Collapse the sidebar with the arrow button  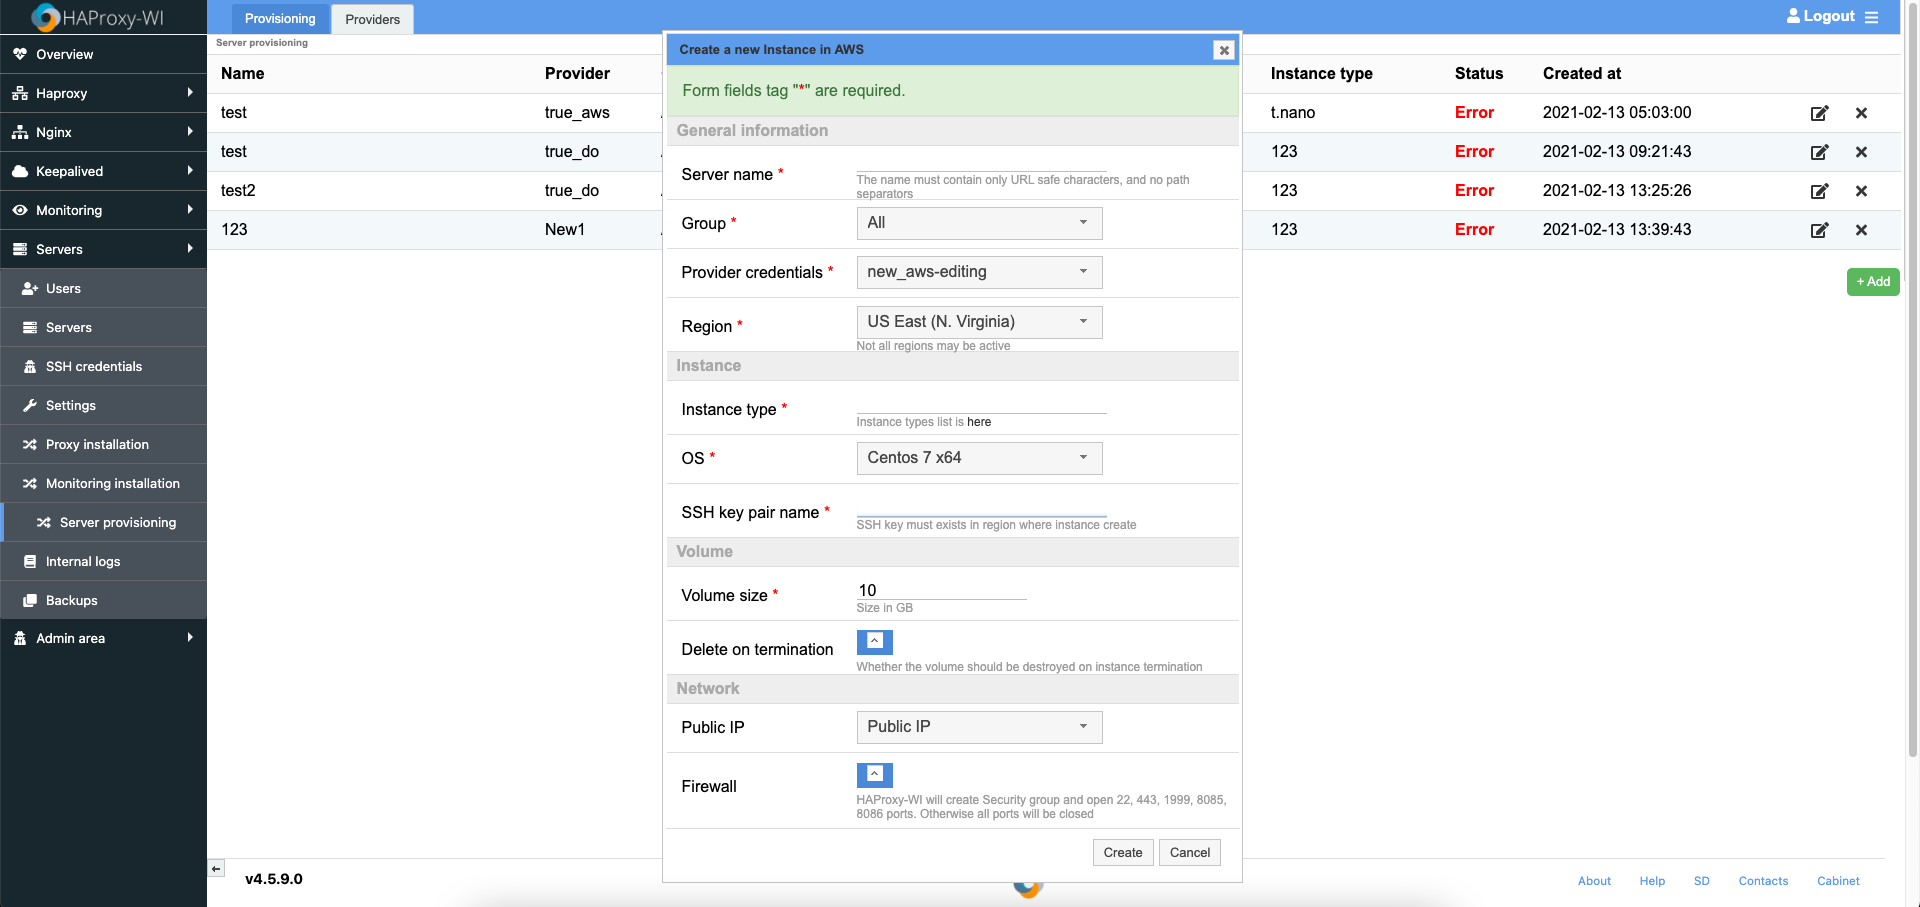click(216, 868)
